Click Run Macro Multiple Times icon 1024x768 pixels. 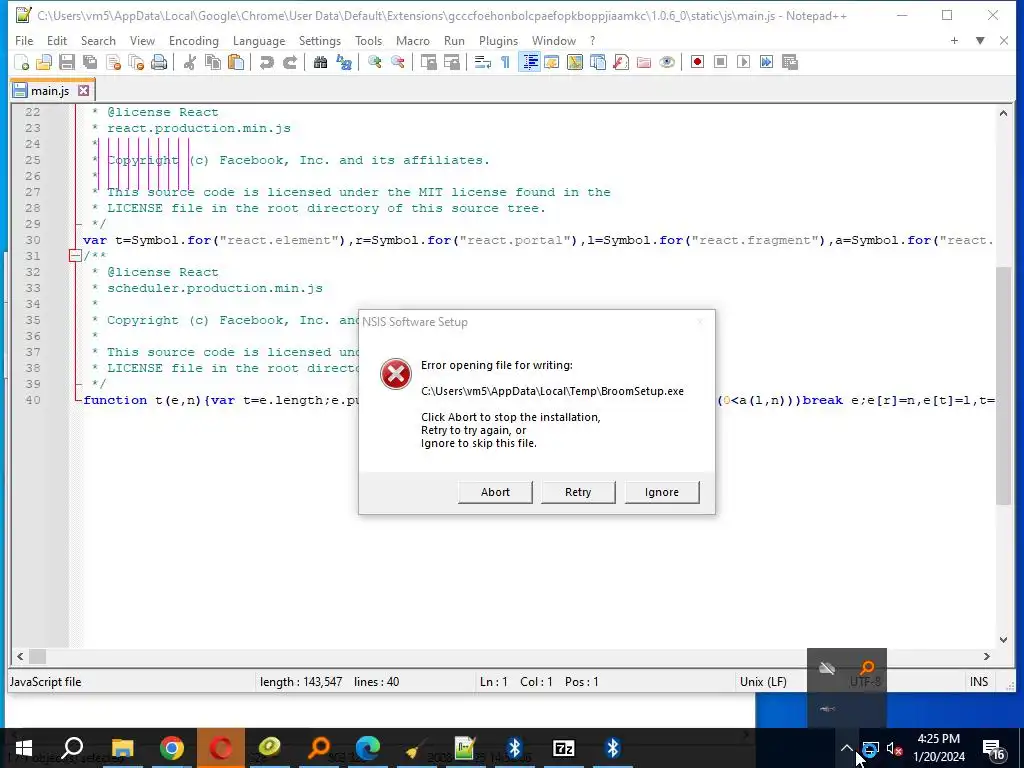766,62
